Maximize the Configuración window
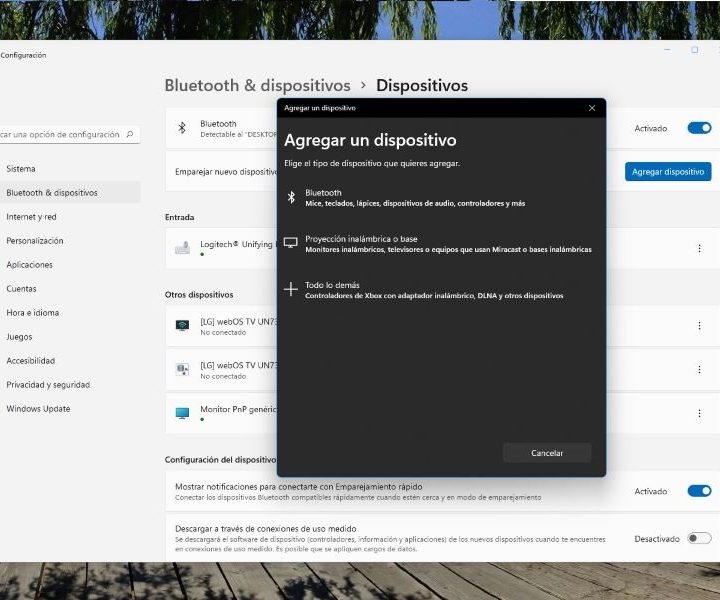720x600 pixels. pyautogui.click(x=695, y=50)
